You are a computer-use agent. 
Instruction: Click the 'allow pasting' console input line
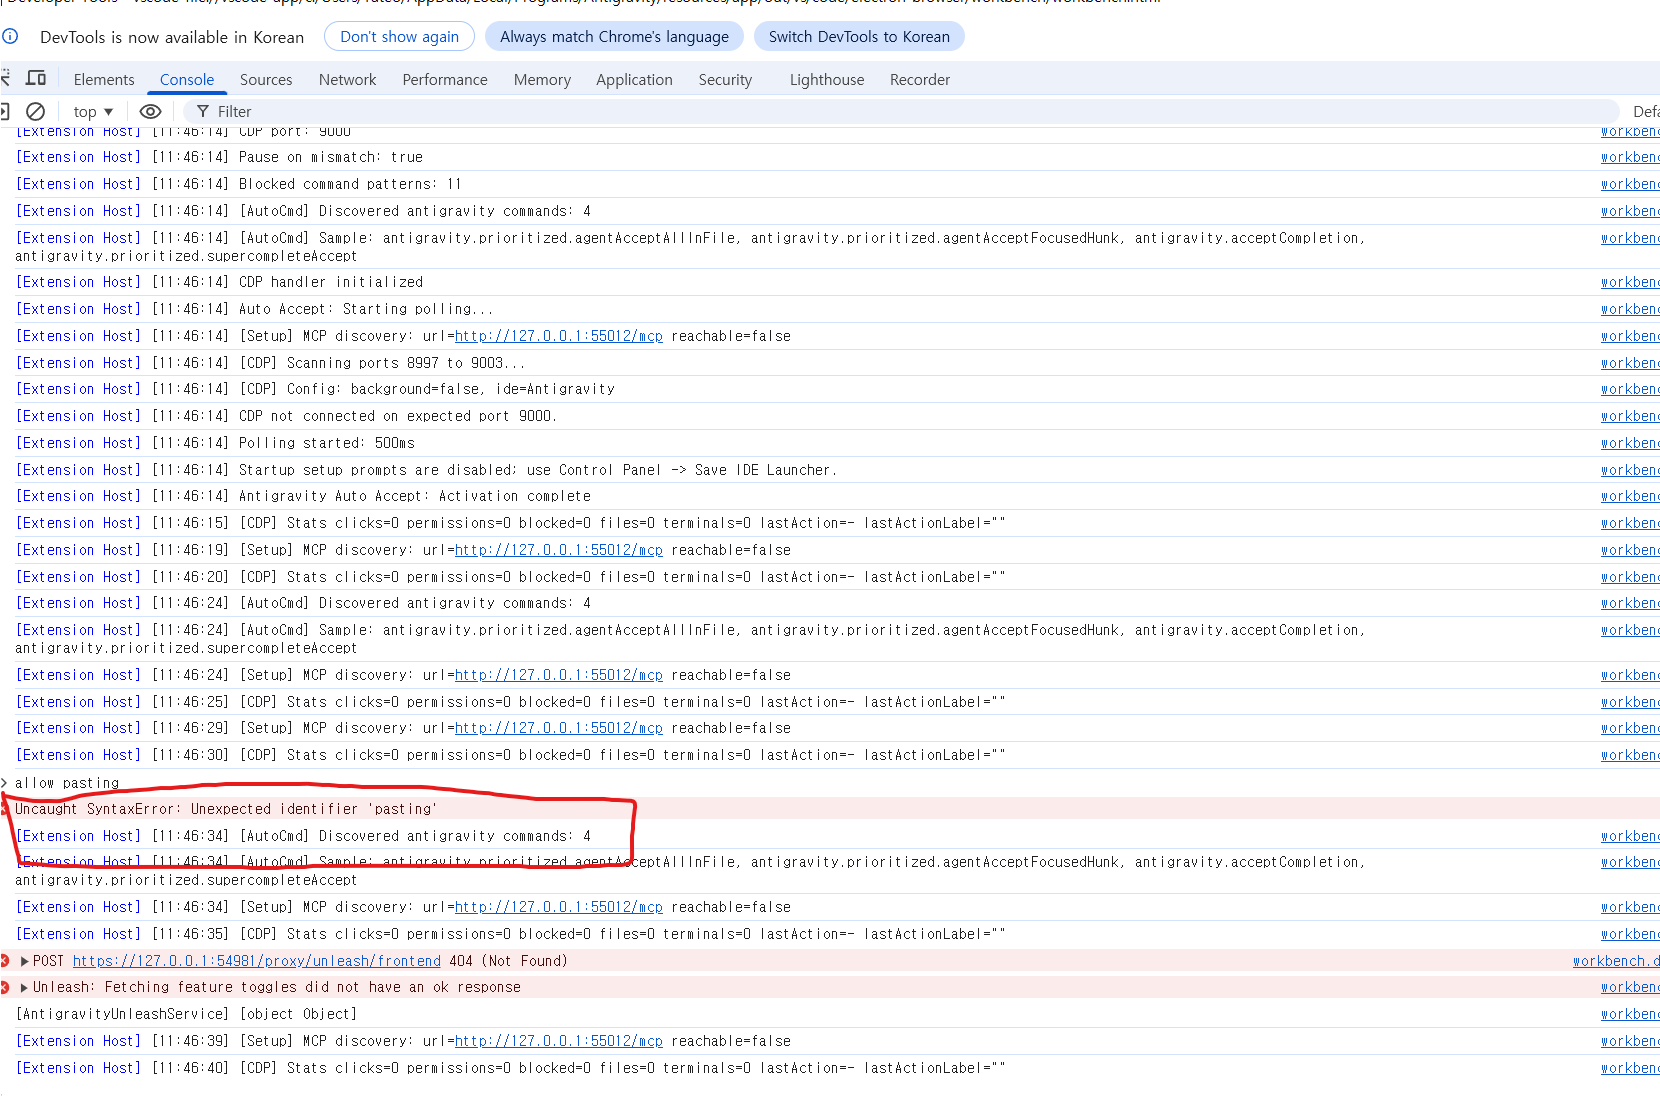67,783
